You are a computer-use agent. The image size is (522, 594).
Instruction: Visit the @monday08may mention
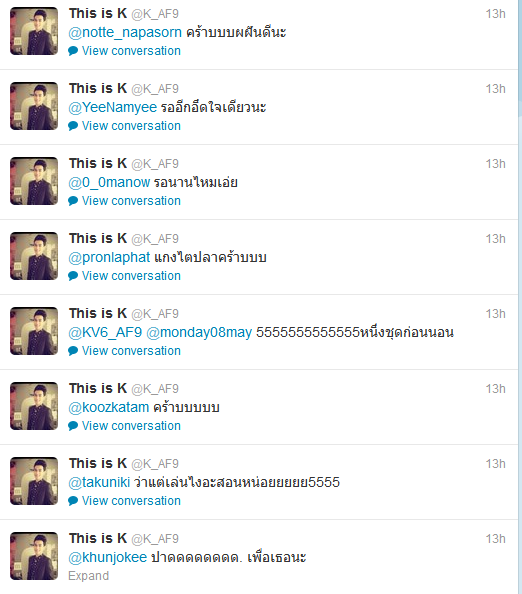(199, 333)
